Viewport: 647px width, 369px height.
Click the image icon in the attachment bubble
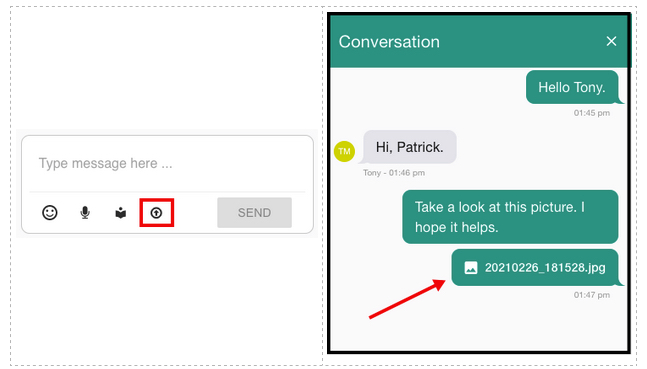coord(471,268)
